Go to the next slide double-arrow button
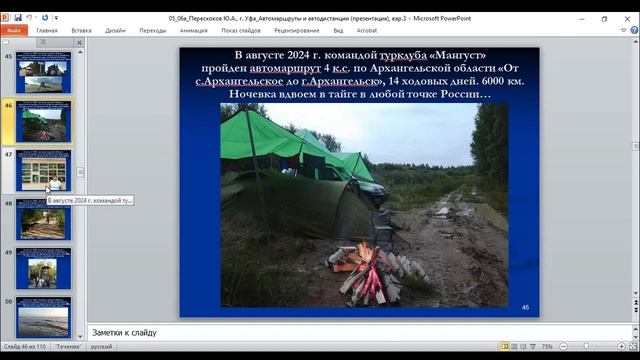Image resolution: width=640 pixels, height=360 pixels. [636, 310]
